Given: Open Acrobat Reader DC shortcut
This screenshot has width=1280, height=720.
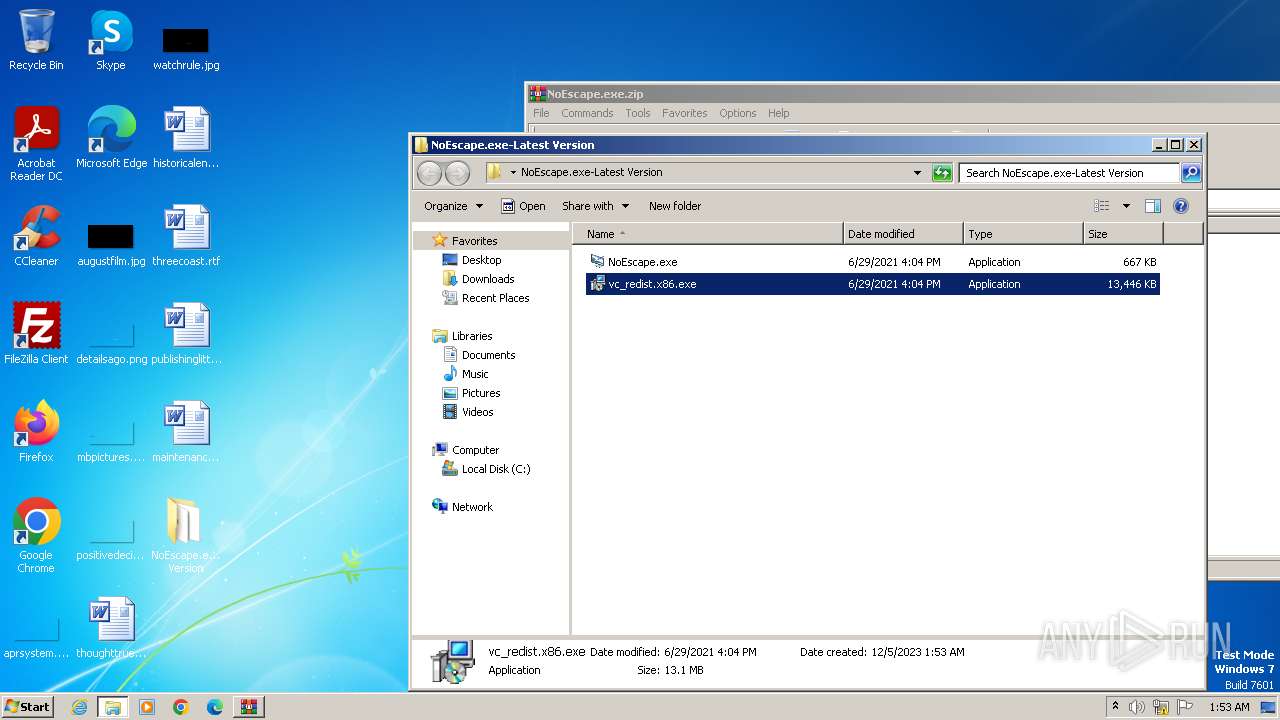Looking at the screenshot, I should pyautogui.click(x=36, y=143).
